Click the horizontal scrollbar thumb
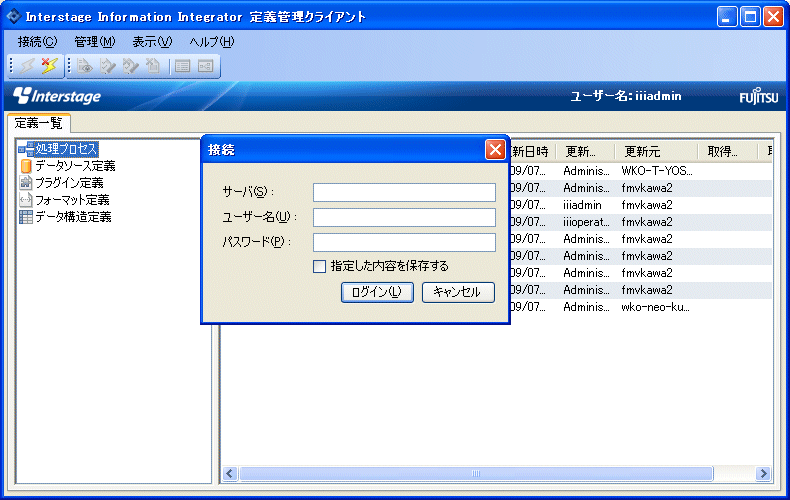Screen dimensions: 790x500 tap(476, 474)
